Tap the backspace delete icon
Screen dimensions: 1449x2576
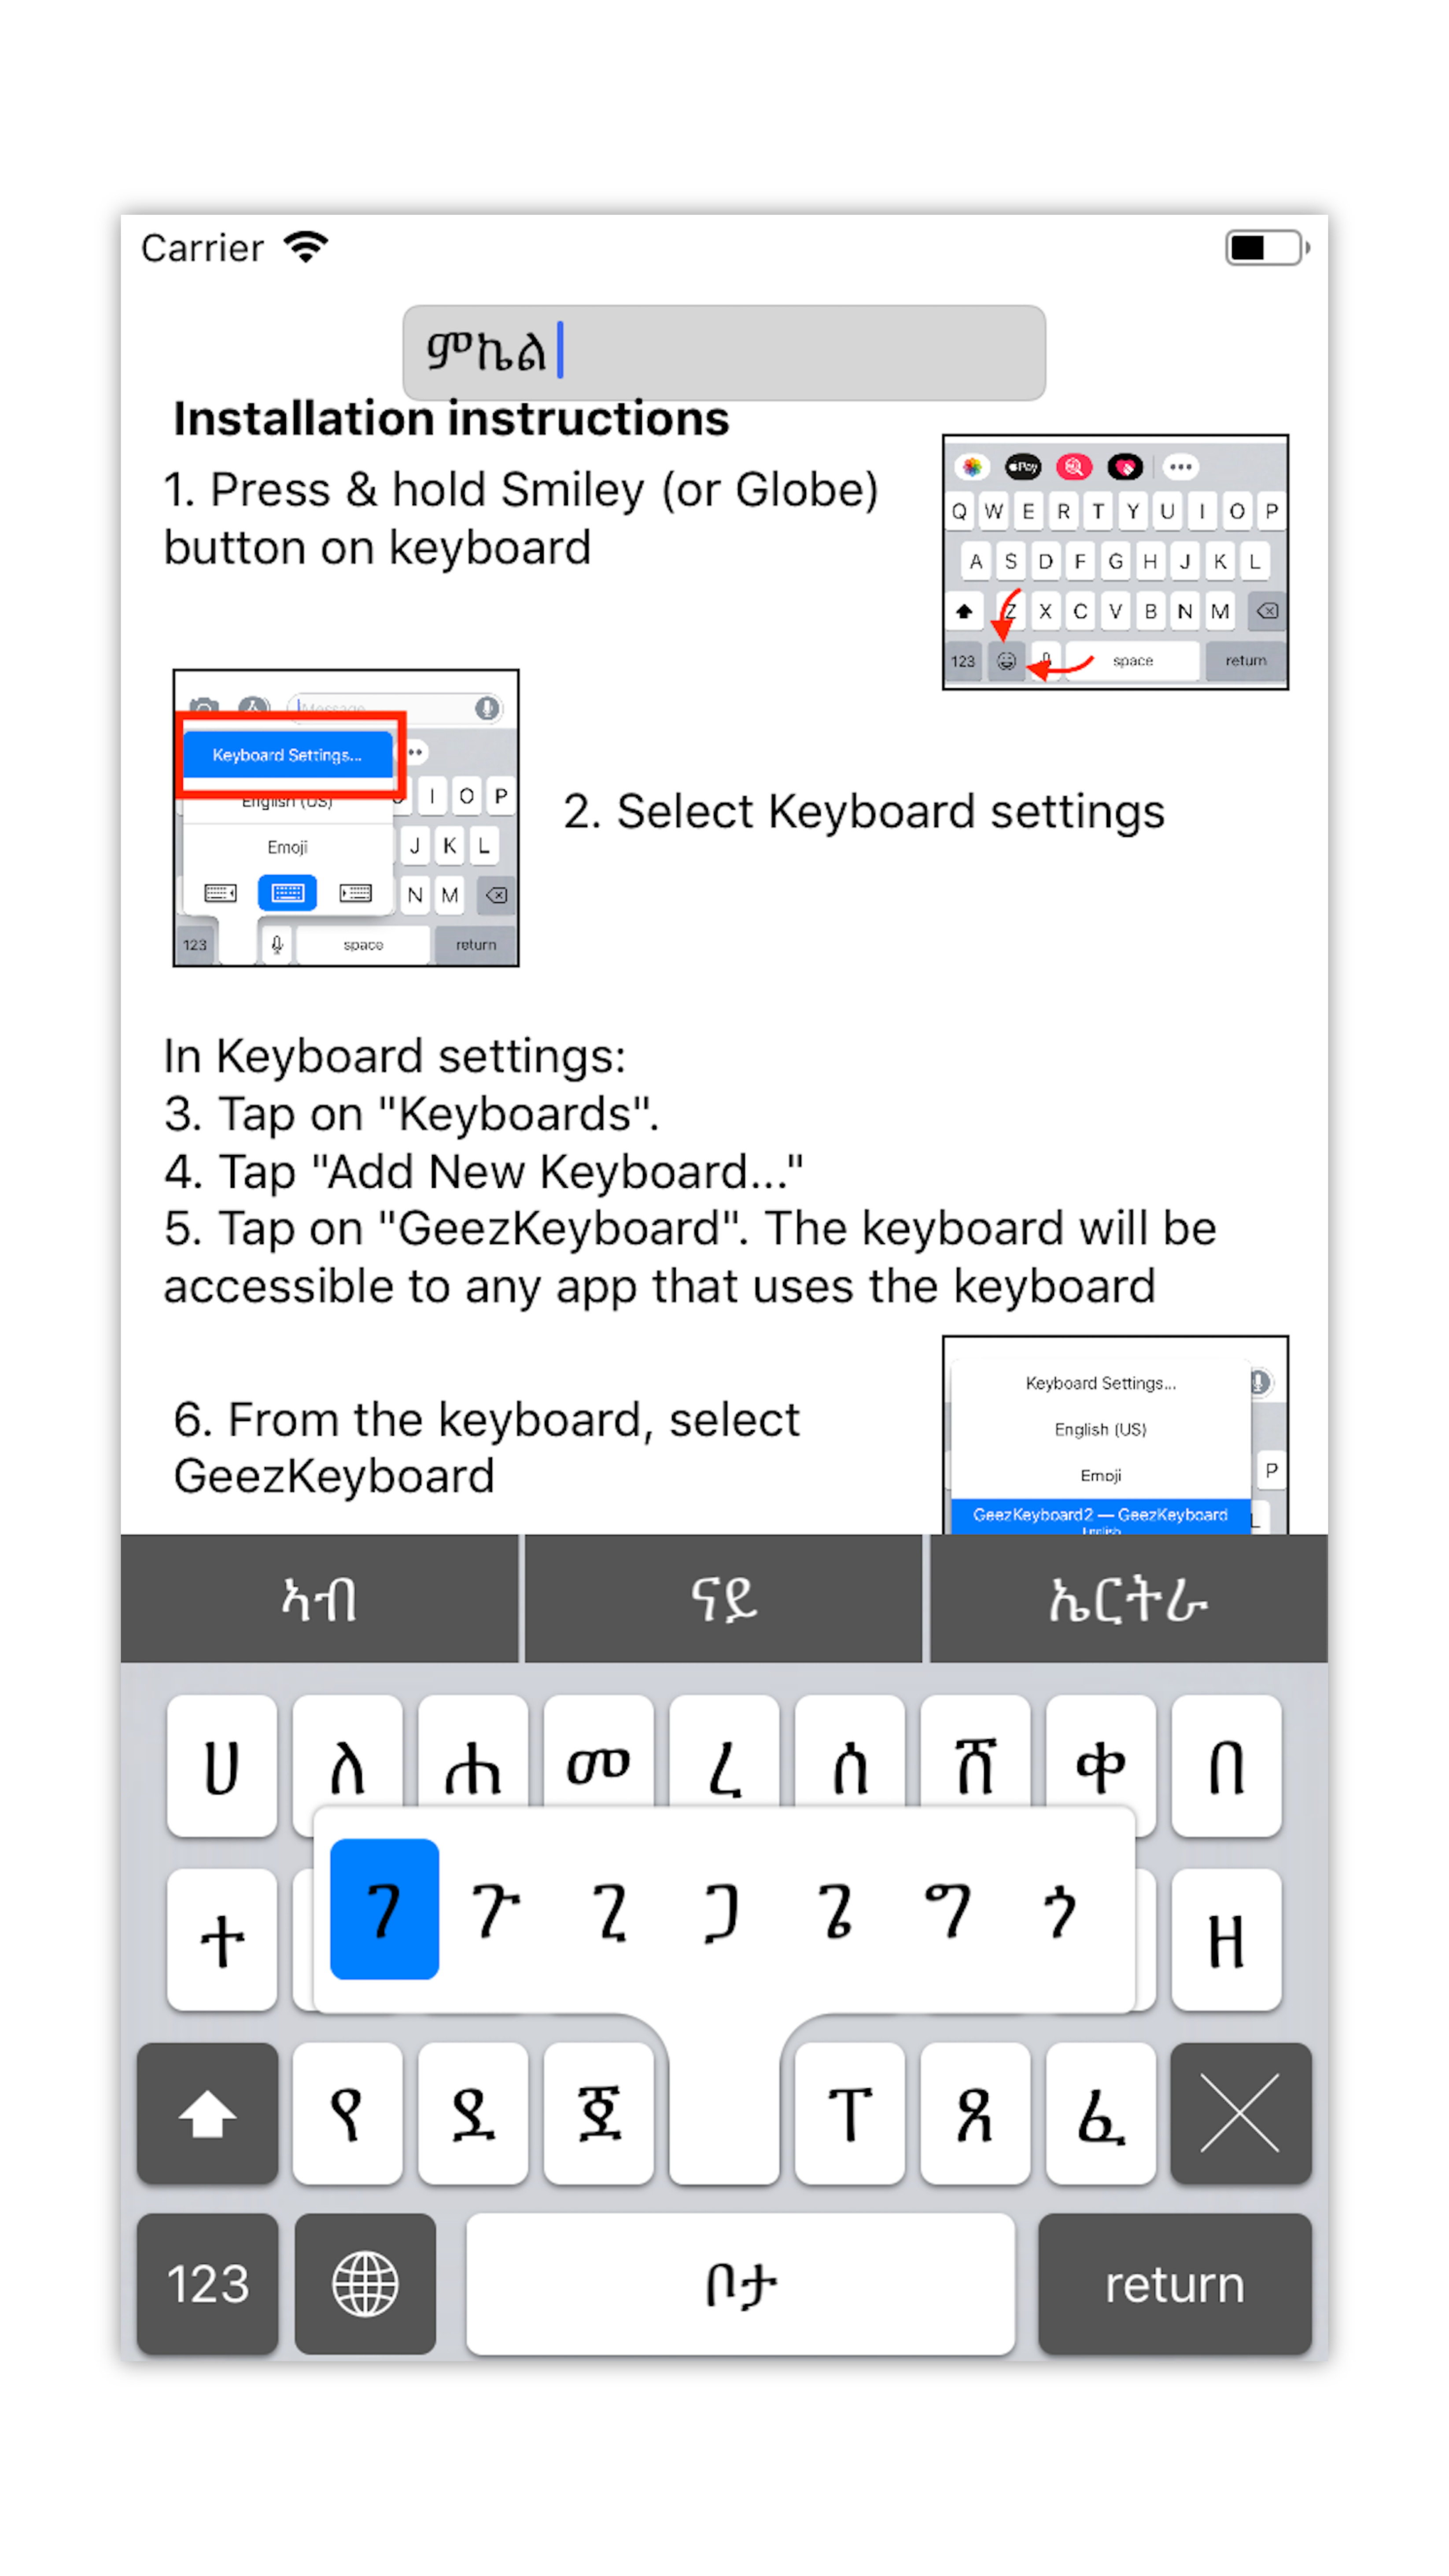[x=1239, y=2112]
